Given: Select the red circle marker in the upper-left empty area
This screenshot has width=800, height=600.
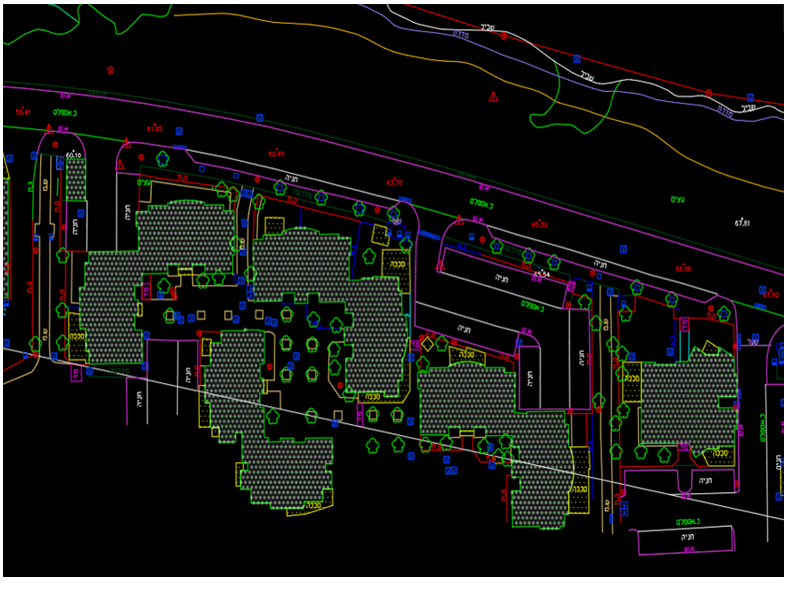Looking at the screenshot, I should 110,70.
